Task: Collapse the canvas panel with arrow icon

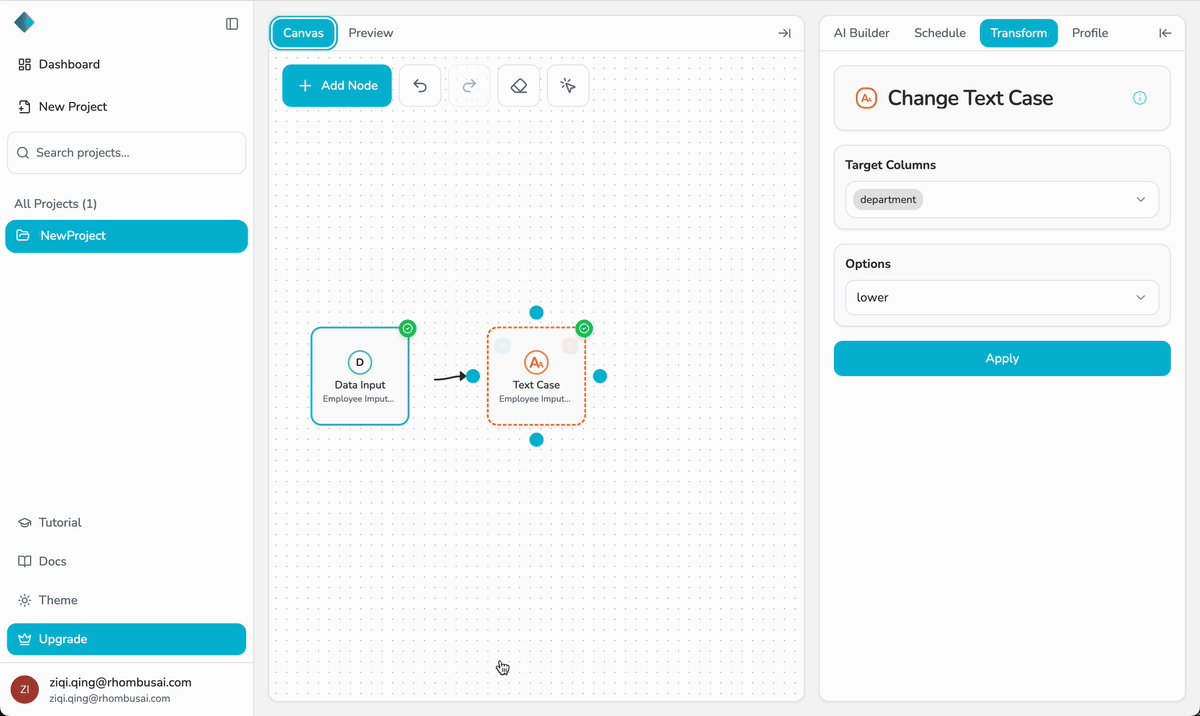Action: coord(784,33)
